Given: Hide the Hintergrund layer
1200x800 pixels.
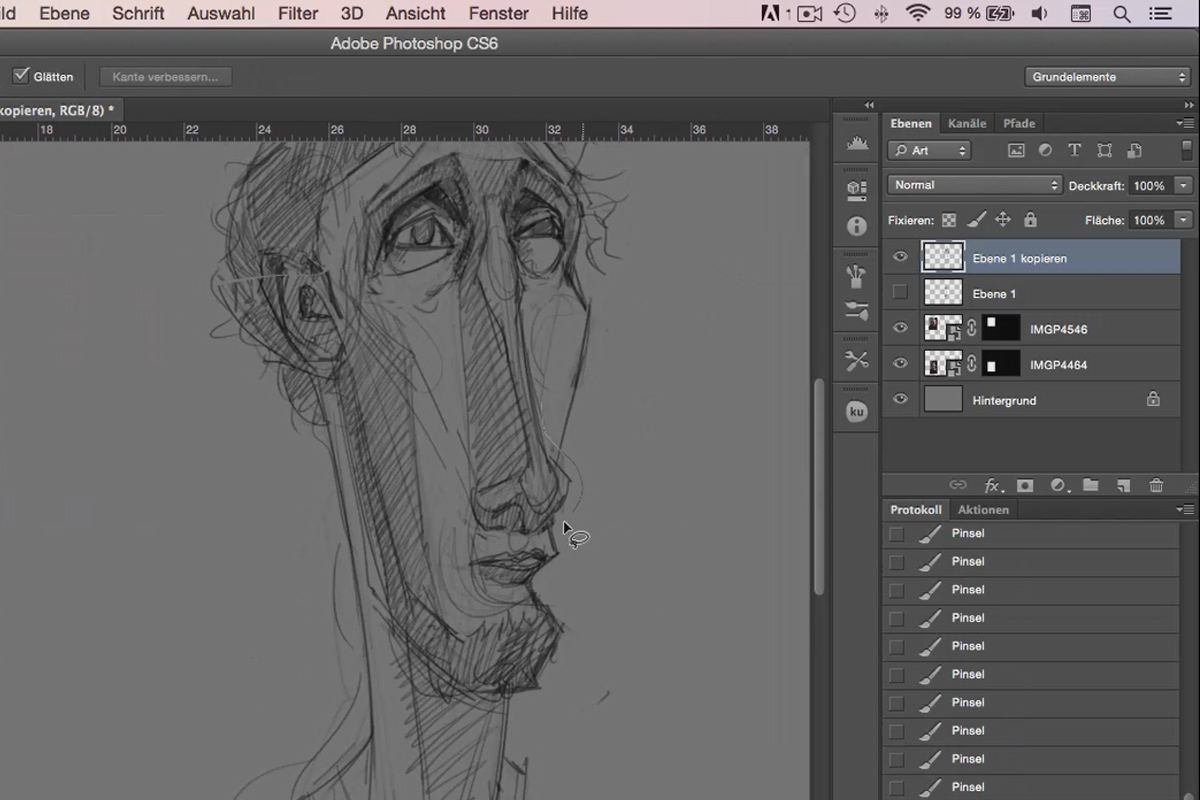Looking at the screenshot, I should coord(900,399).
